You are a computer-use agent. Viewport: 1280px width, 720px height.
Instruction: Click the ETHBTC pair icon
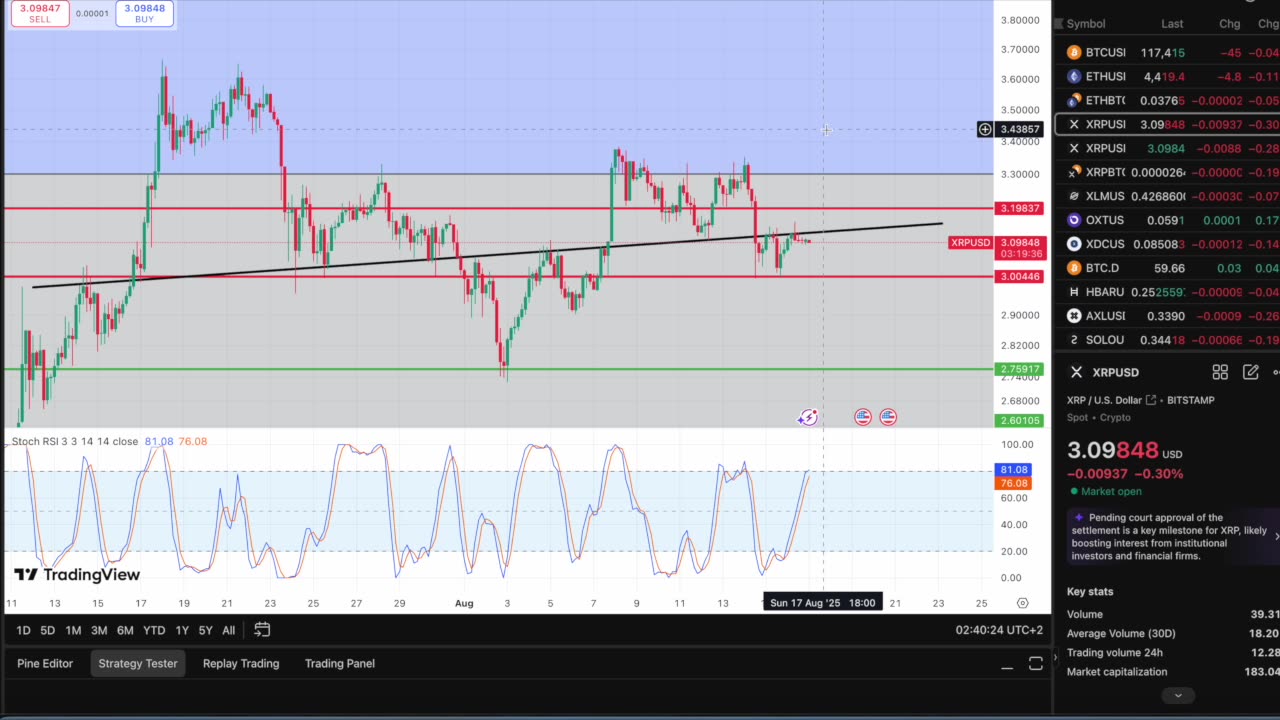1074,100
